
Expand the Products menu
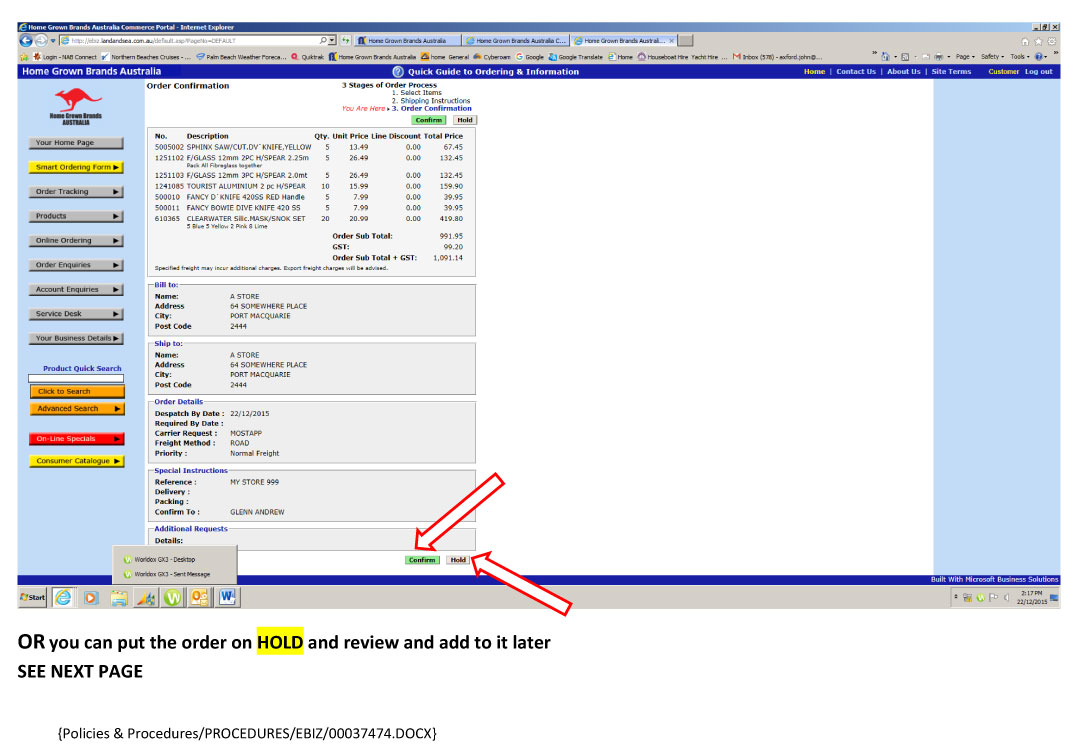coord(76,216)
